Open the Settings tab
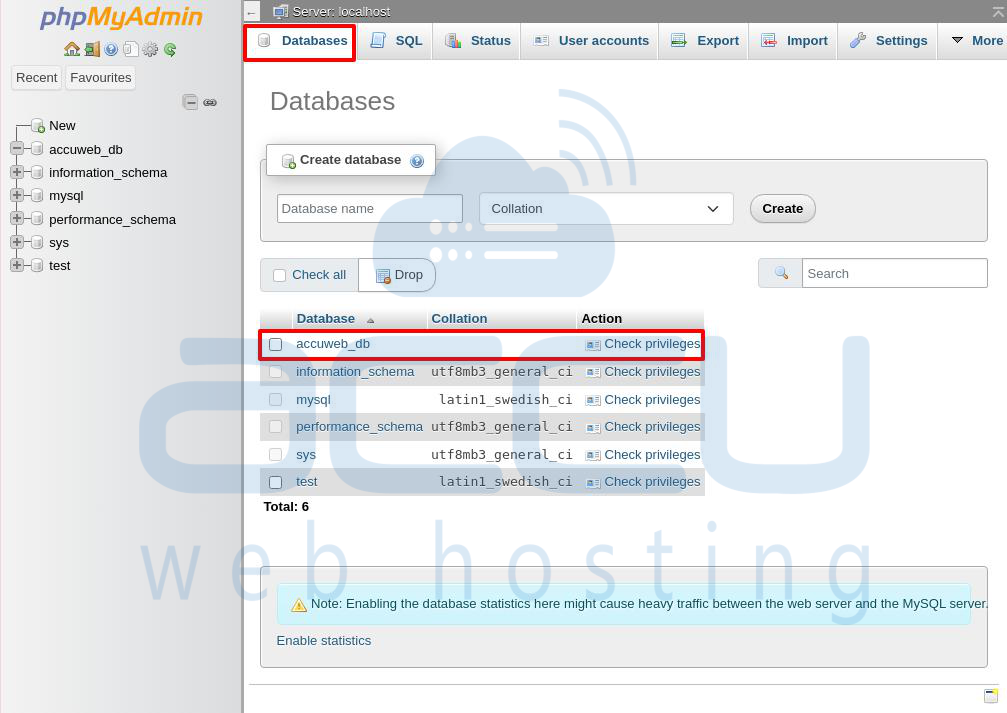Image resolution: width=1007 pixels, height=713 pixels. point(888,41)
